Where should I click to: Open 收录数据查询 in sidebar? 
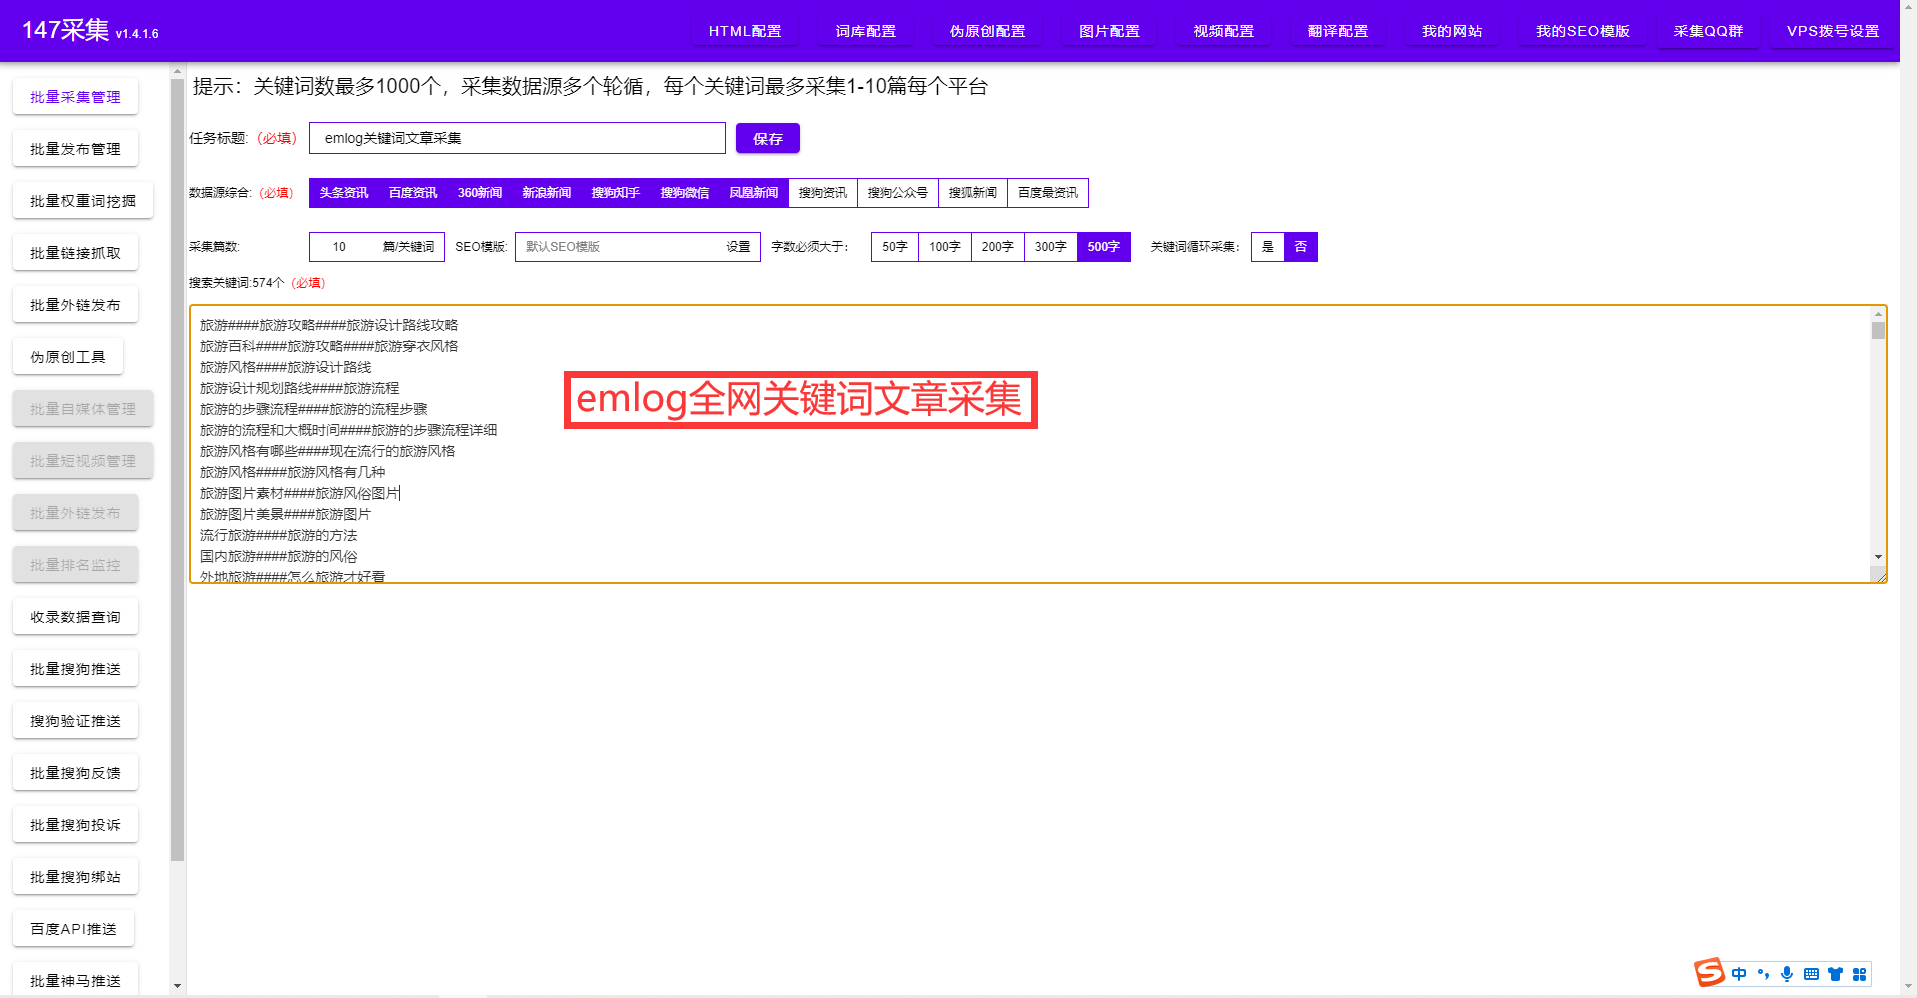pyautogui.click(x=75, y=617)
